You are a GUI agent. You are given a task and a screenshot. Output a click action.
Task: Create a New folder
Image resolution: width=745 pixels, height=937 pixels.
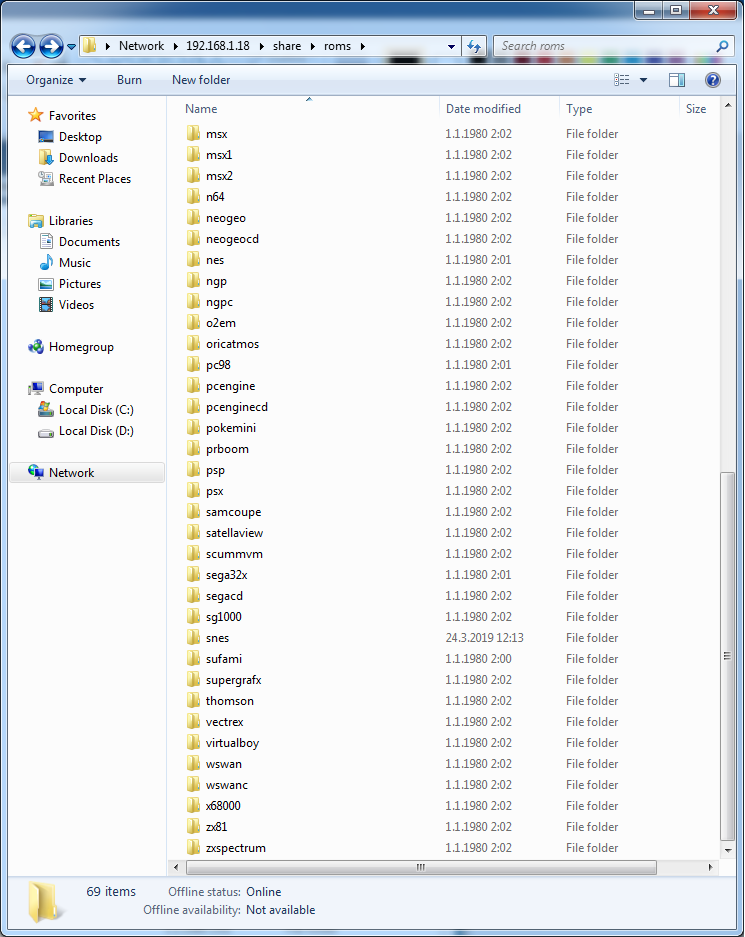click(201, 80)
